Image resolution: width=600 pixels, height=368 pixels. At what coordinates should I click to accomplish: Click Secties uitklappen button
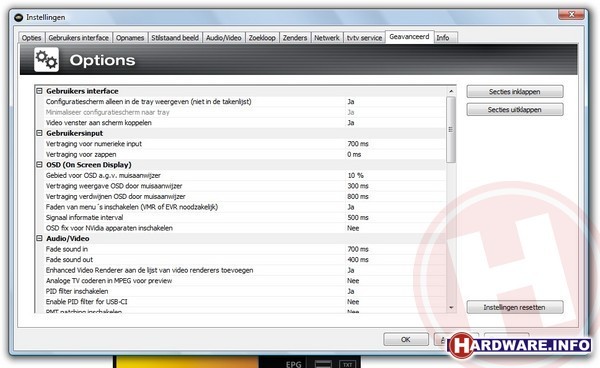click(515, 110)
